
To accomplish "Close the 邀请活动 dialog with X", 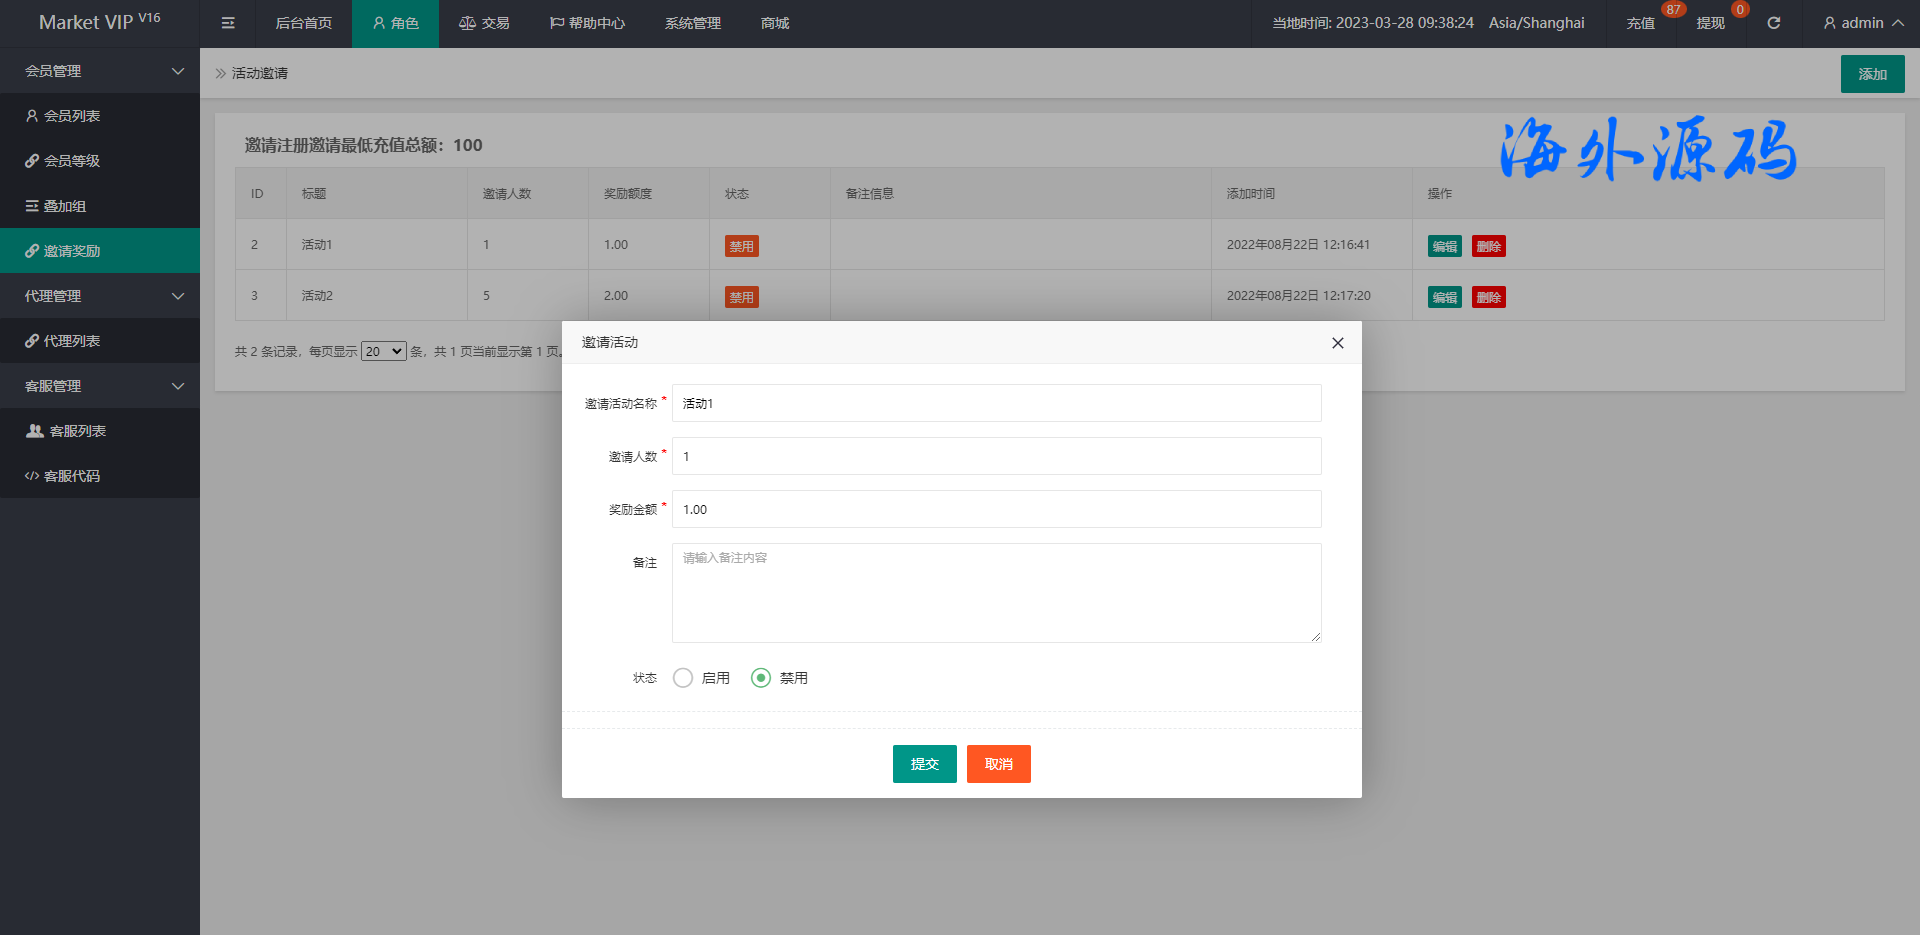I will tap(1337, 343).
